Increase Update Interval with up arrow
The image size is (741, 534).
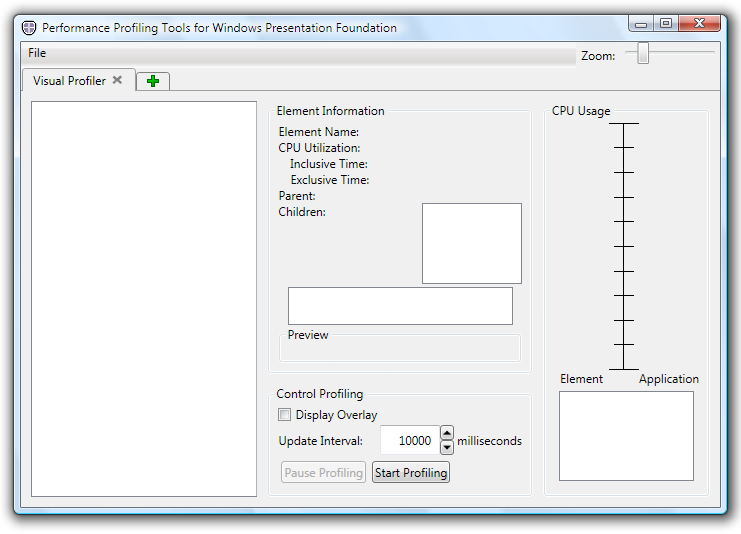coord(447,432)
